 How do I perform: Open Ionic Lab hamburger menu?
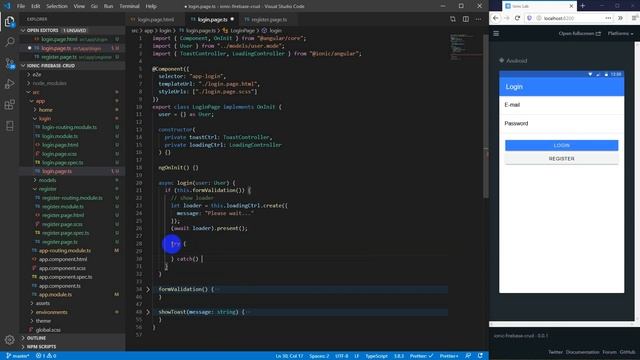(x=496, y=33)
